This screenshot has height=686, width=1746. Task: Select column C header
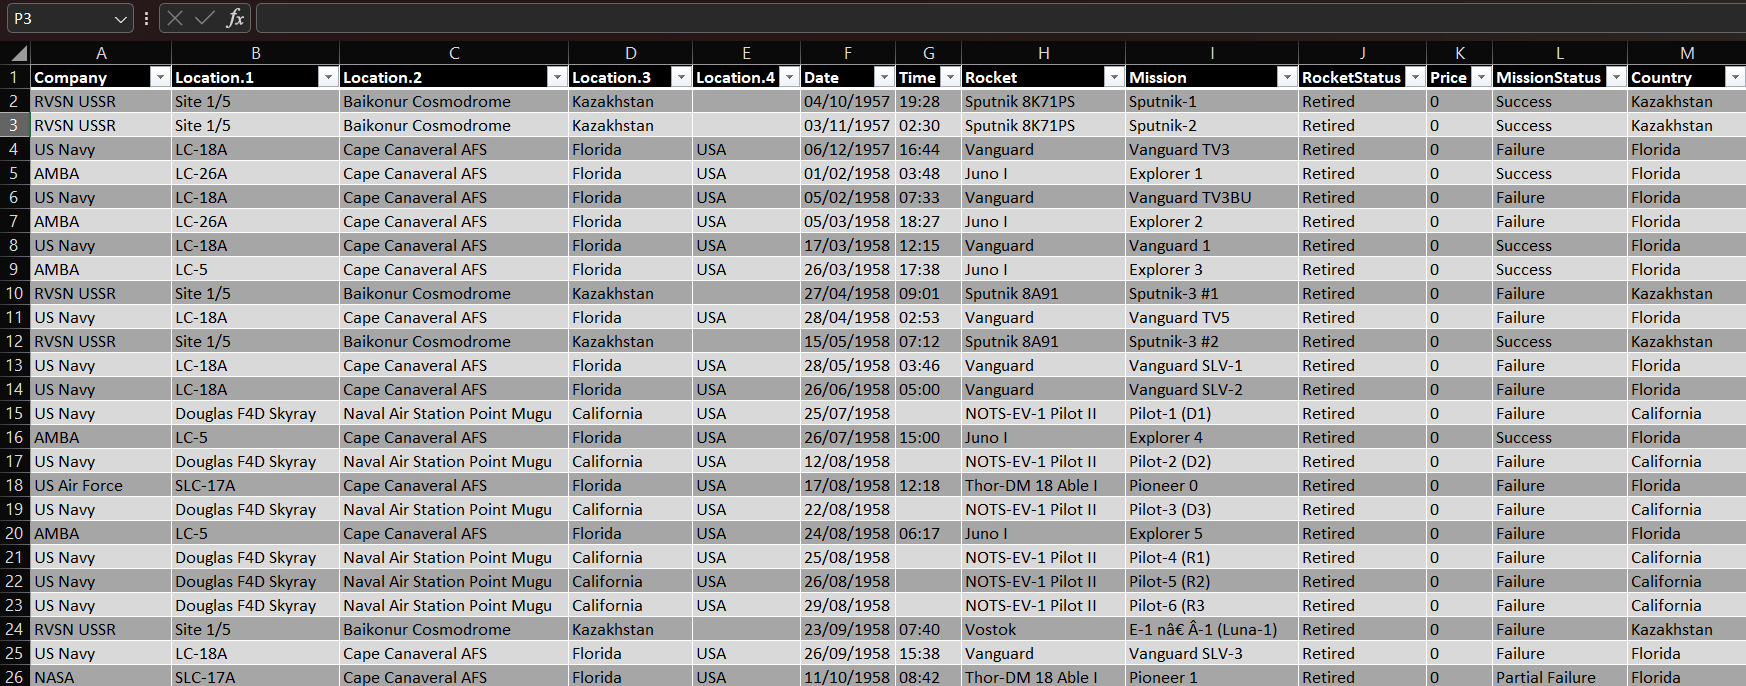click(x=454, y=53)
